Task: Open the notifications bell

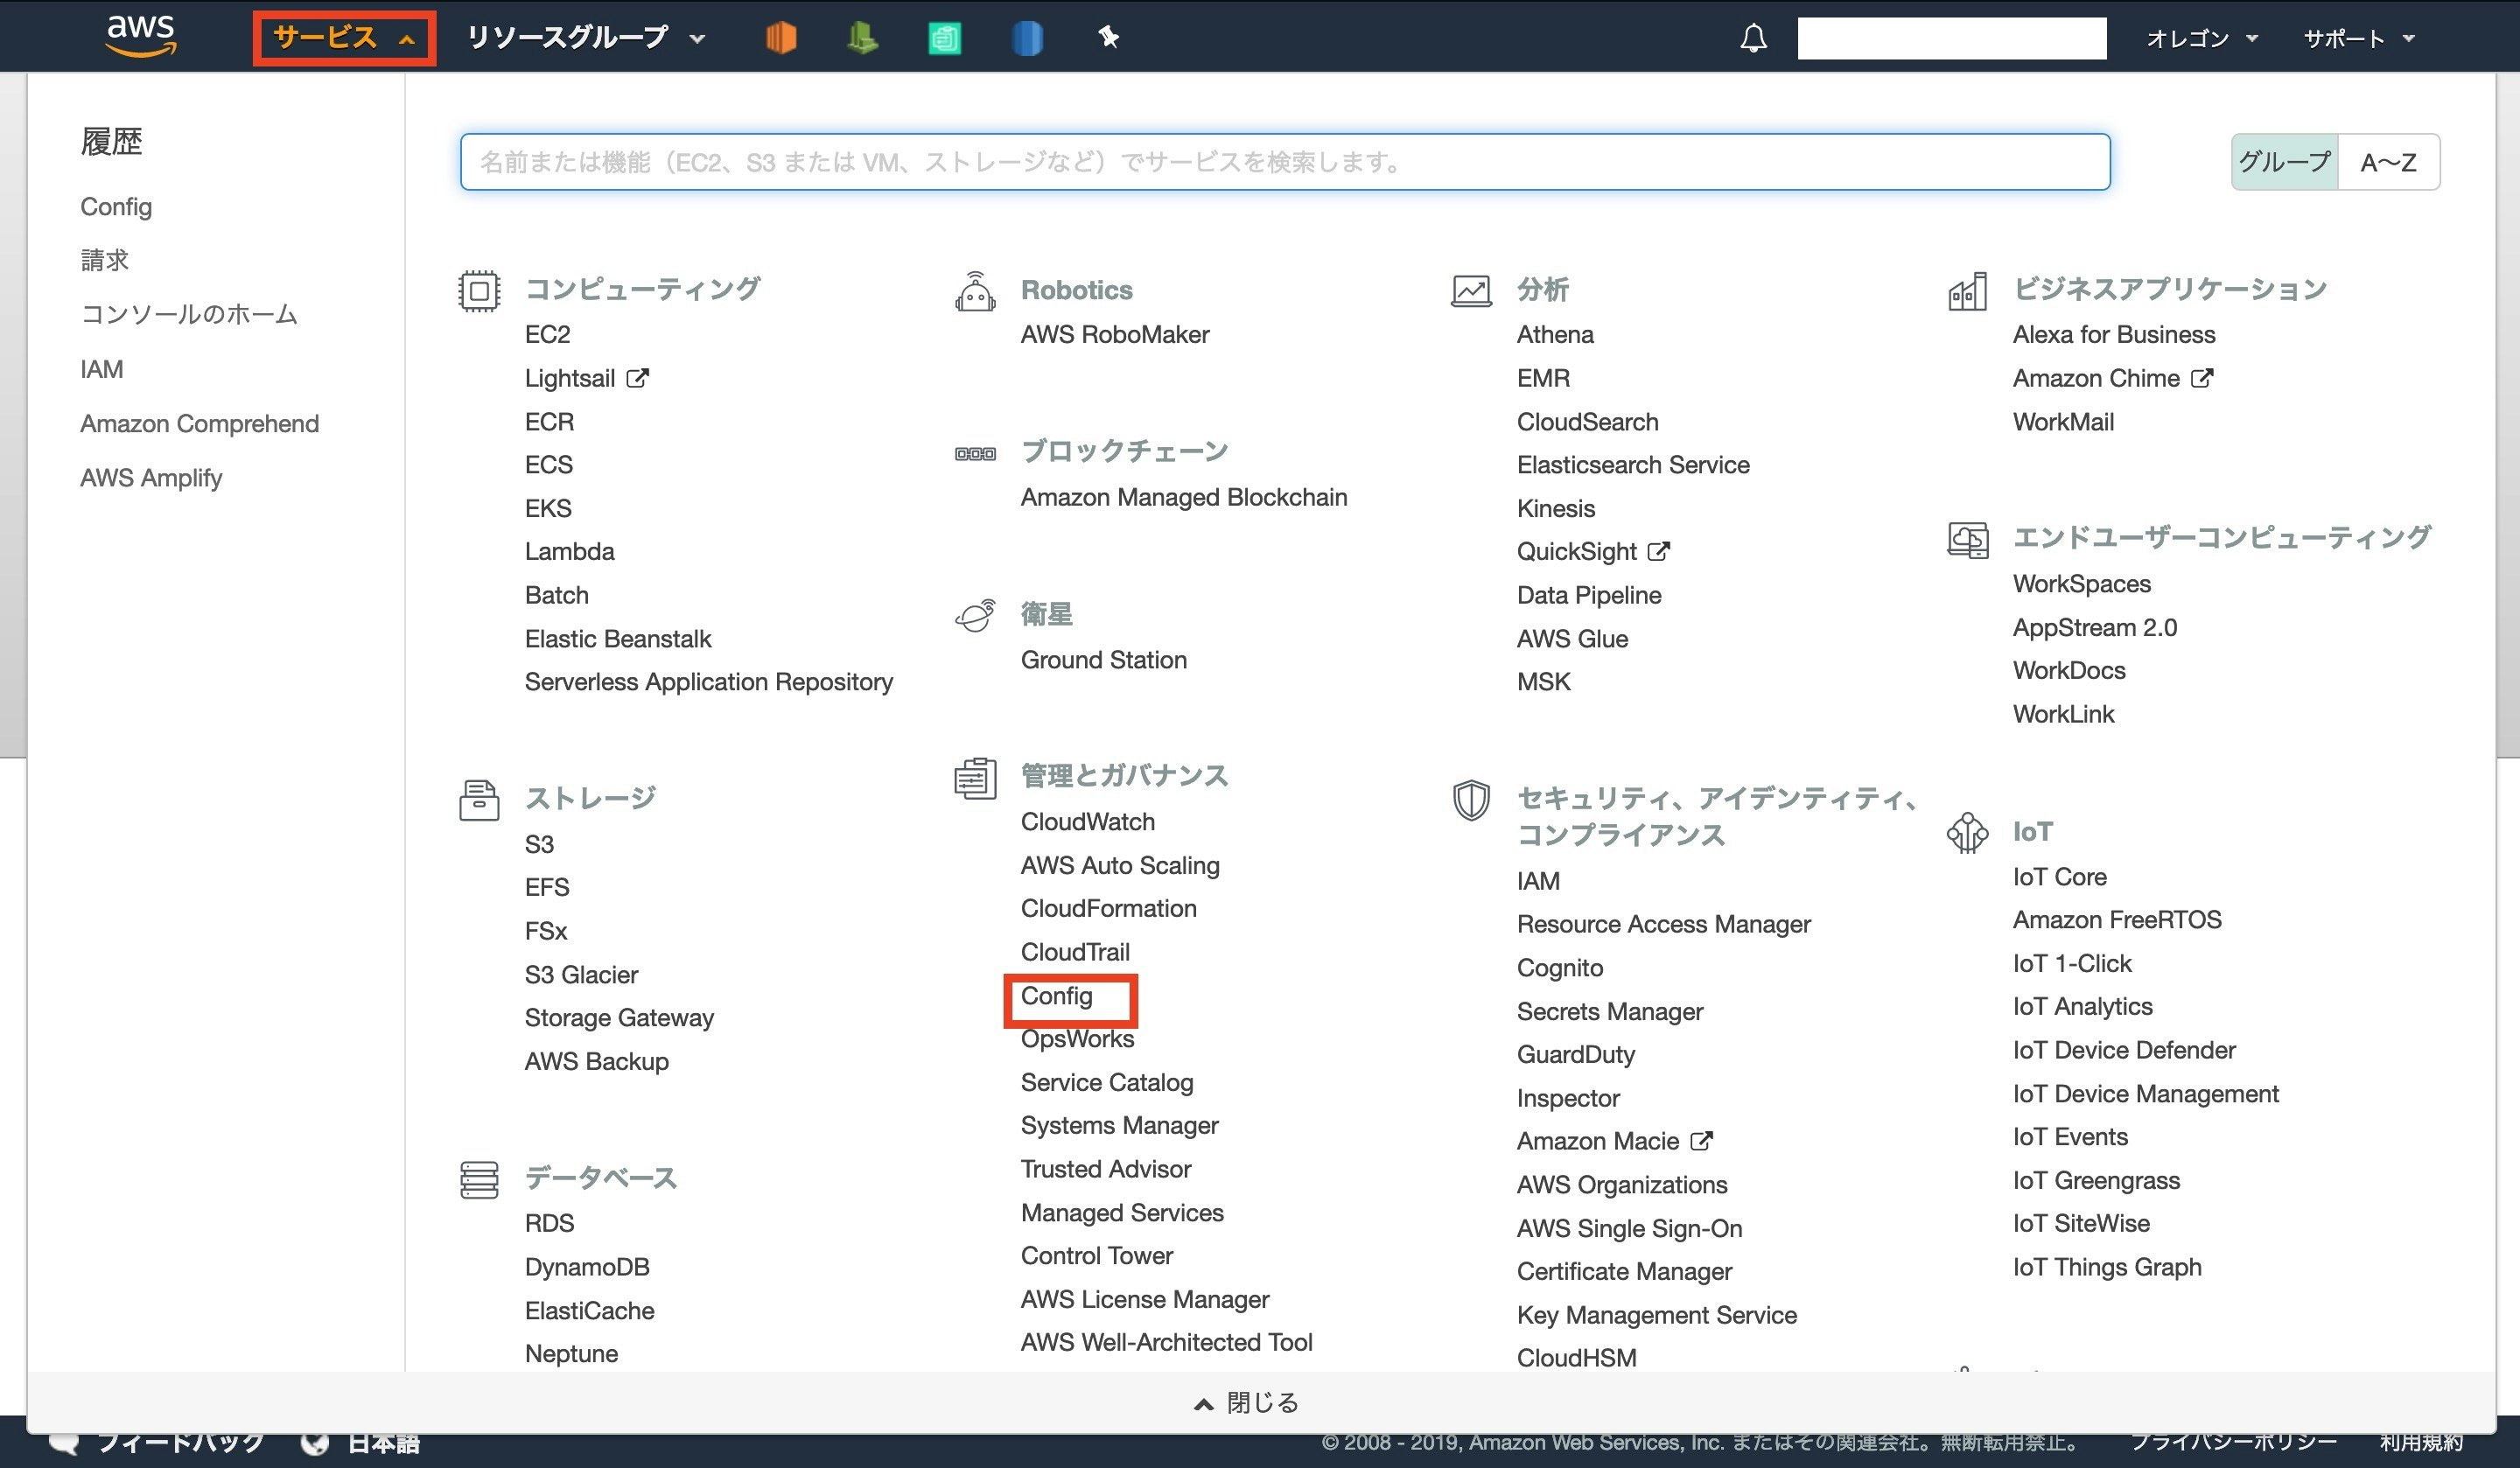Action: point(1753,38)
